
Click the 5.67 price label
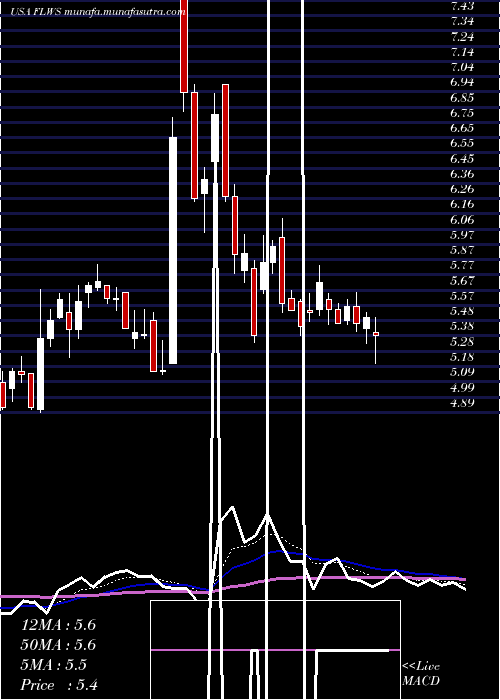coord(462,280)
